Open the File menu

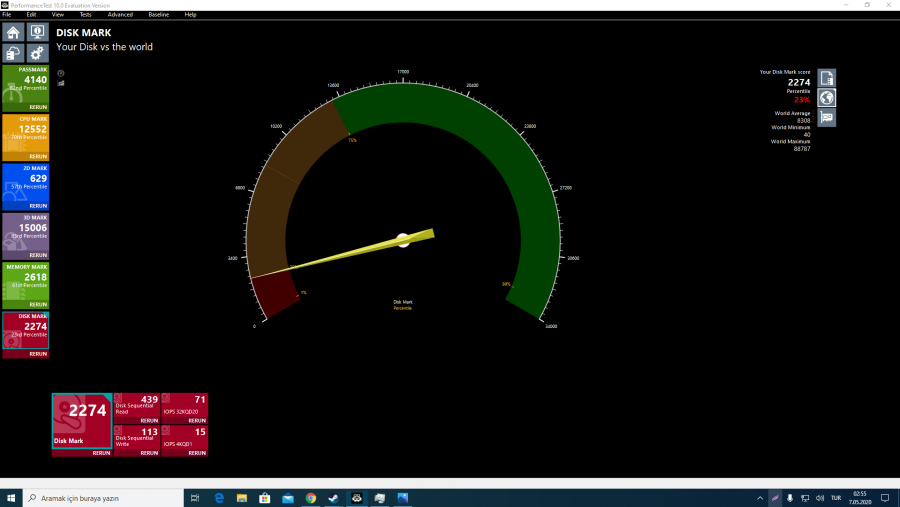[x=7, y=15]
